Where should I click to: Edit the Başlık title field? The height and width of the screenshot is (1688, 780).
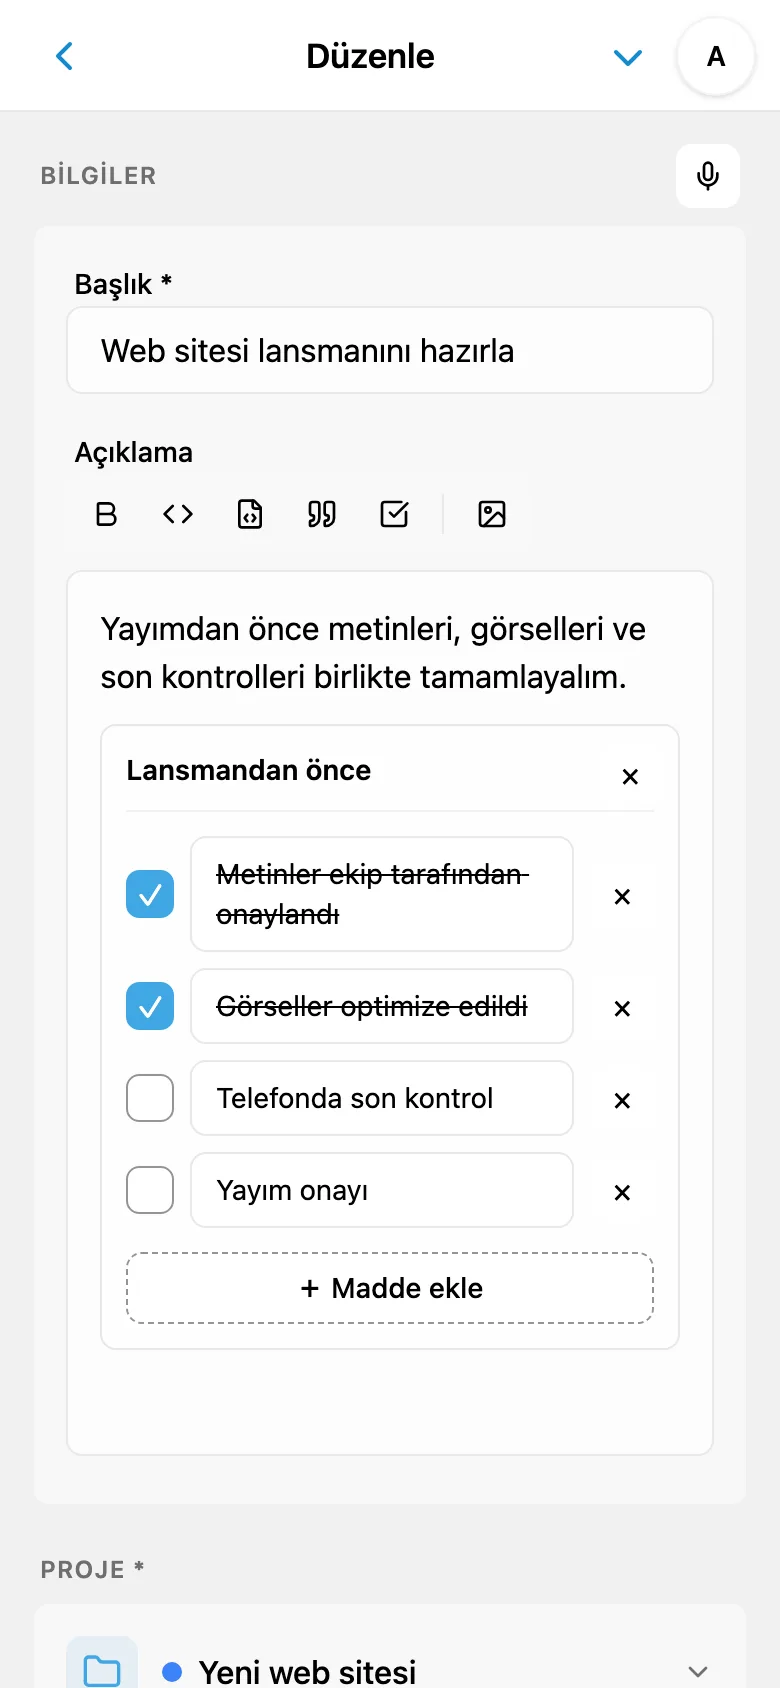click(x=390, y=350)
